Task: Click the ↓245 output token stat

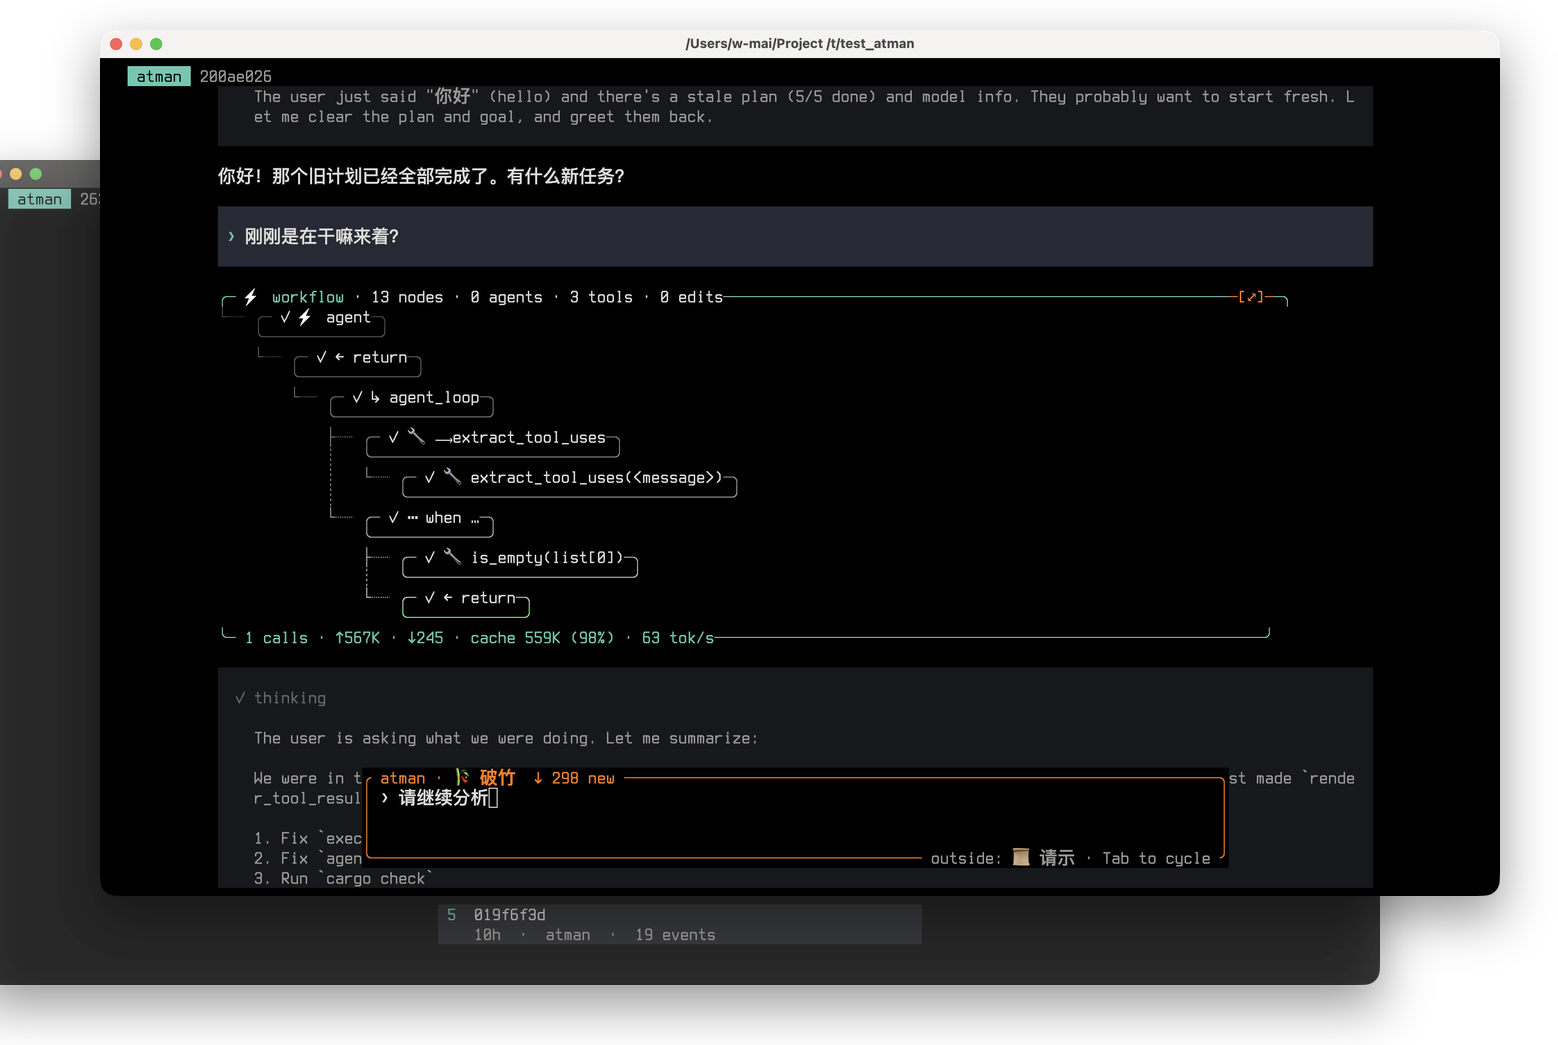Action: [x=425, y=638]
